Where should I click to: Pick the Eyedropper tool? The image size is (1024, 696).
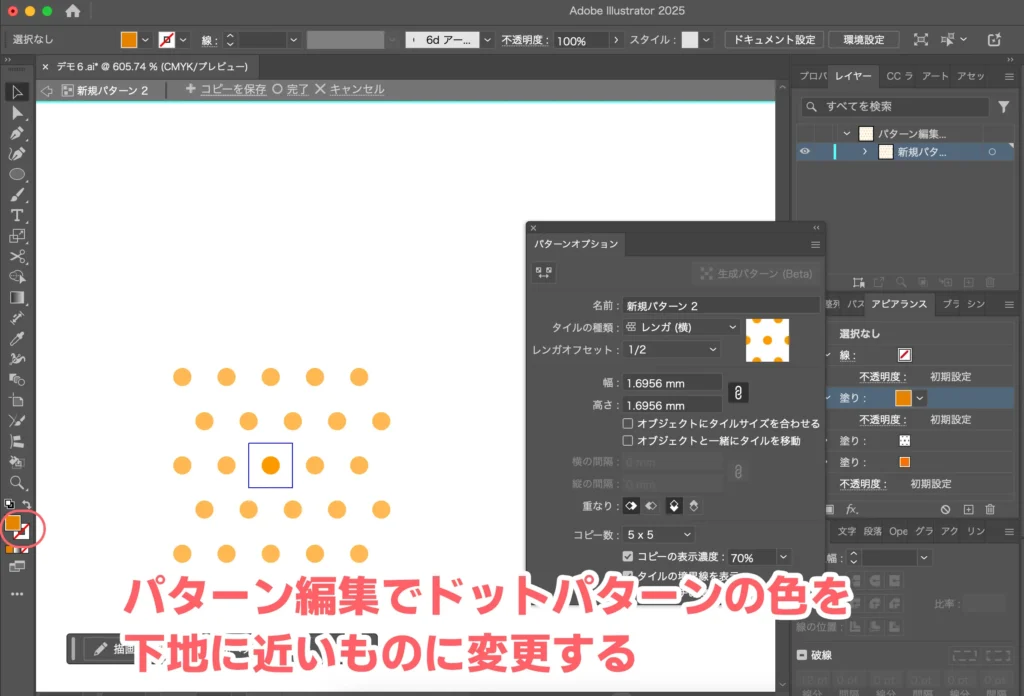tap(14, 339)
